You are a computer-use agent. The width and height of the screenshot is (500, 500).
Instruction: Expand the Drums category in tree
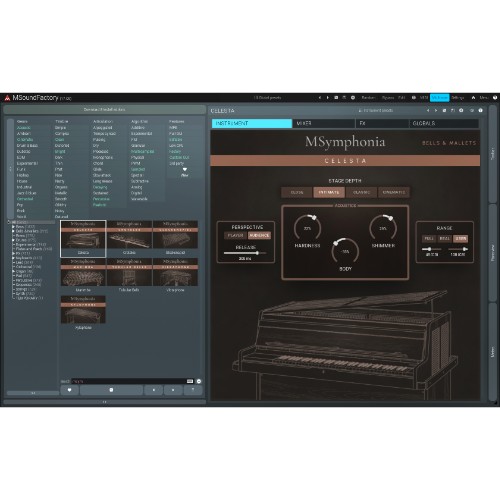pos(13,240)
